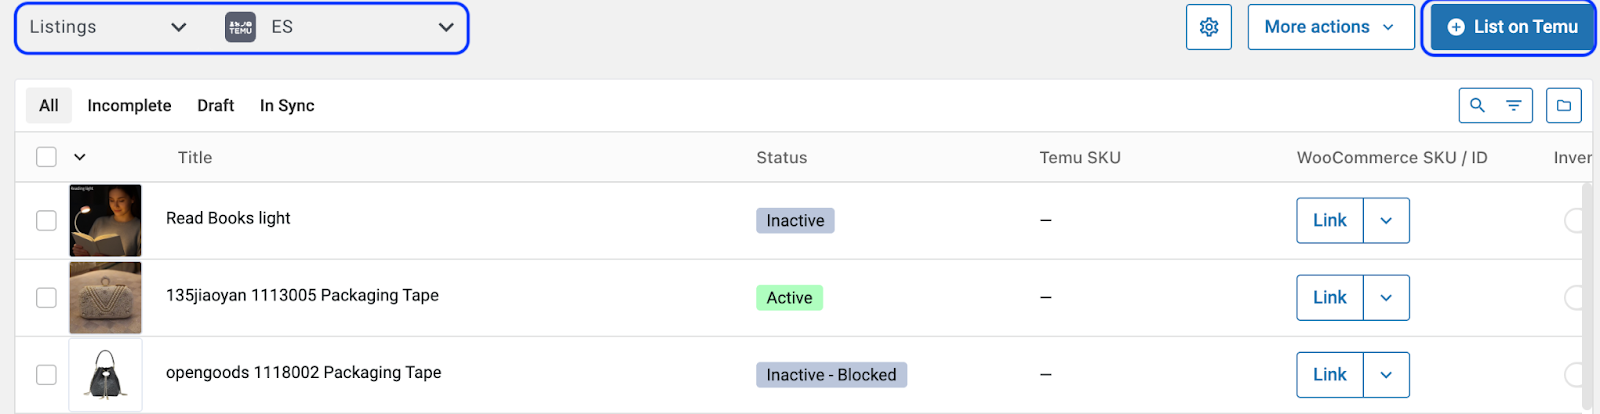1600x414 pixels.
Task: Check the Read Books light row checkbox
Action: [46, 220]
